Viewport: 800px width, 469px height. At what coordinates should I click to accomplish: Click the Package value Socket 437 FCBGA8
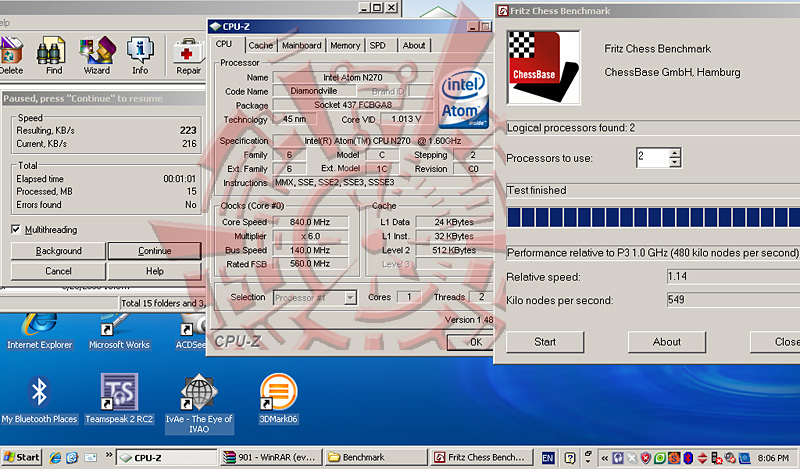click(x=353, y=105)
